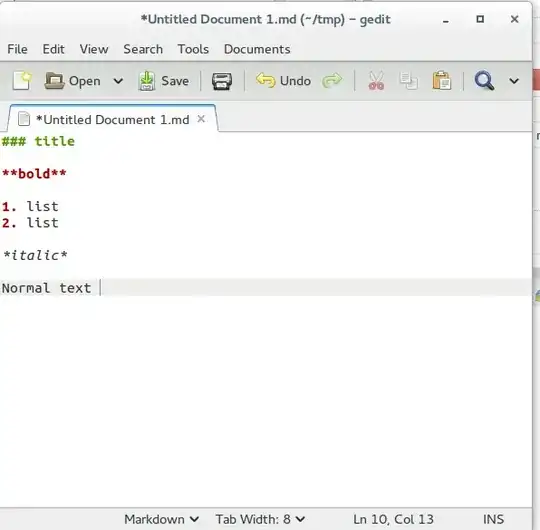Cut selection with the scissors icon
The width and height of the screenshot is (540, 530).
pos(376,81)
